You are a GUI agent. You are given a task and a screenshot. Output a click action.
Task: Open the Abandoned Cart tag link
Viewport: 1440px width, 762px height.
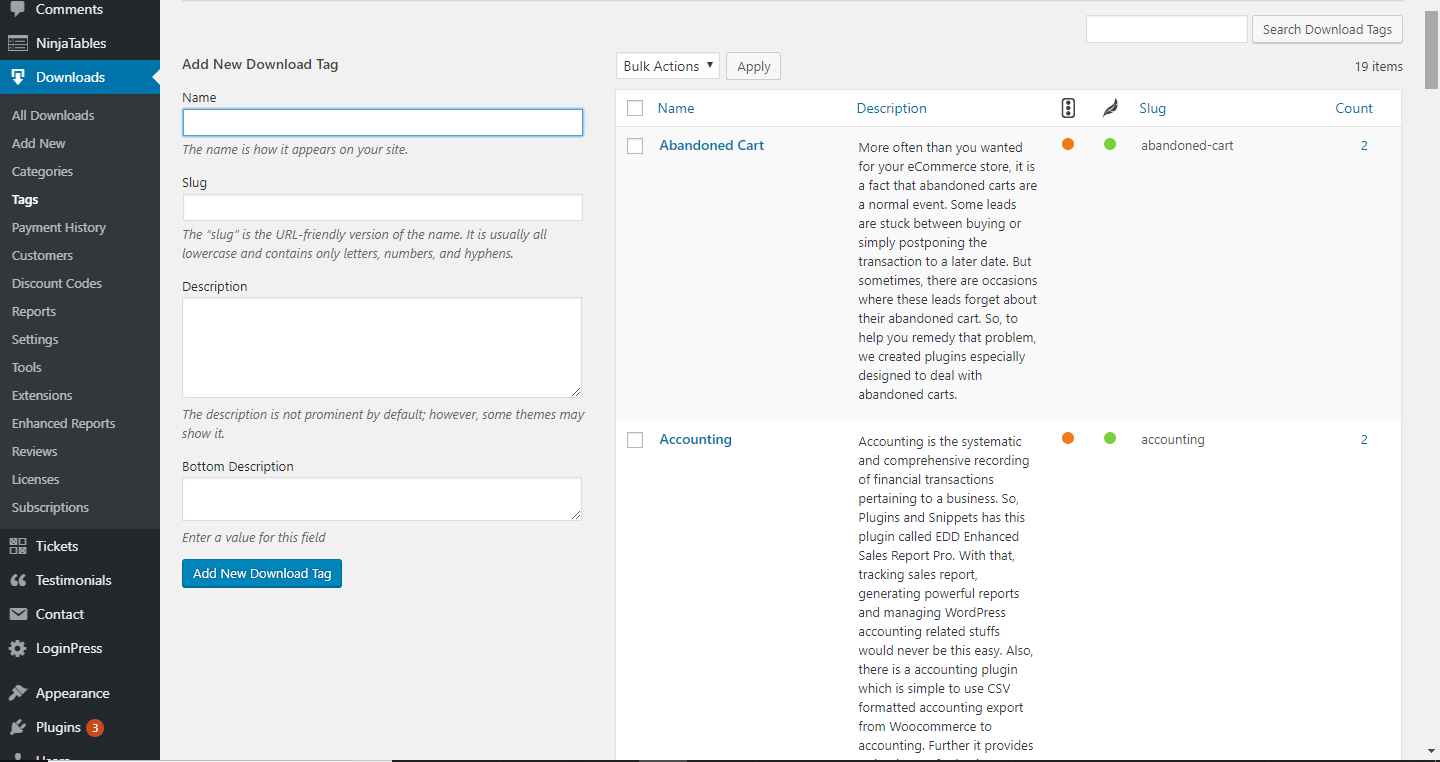pyautogui.click(x=711, y=145)
